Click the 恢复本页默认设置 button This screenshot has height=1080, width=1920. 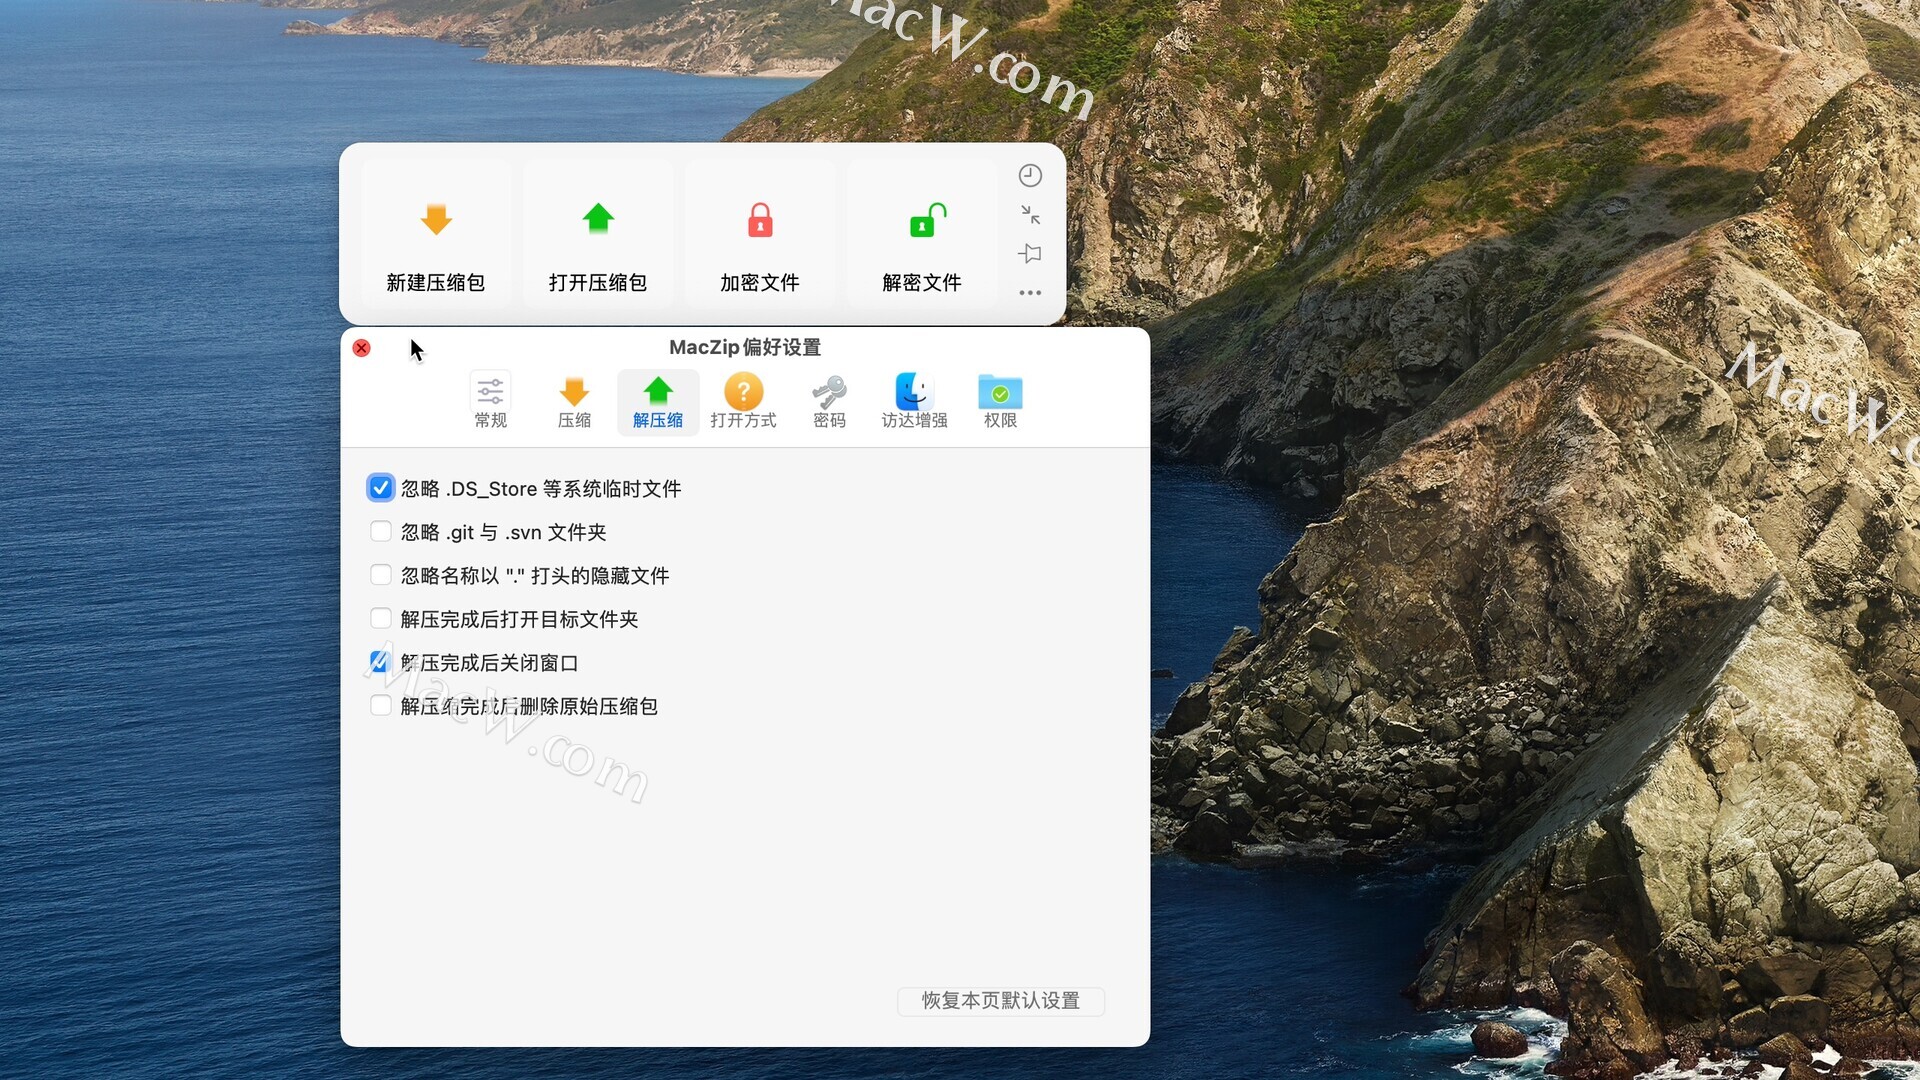[x=1000, y=1001]
